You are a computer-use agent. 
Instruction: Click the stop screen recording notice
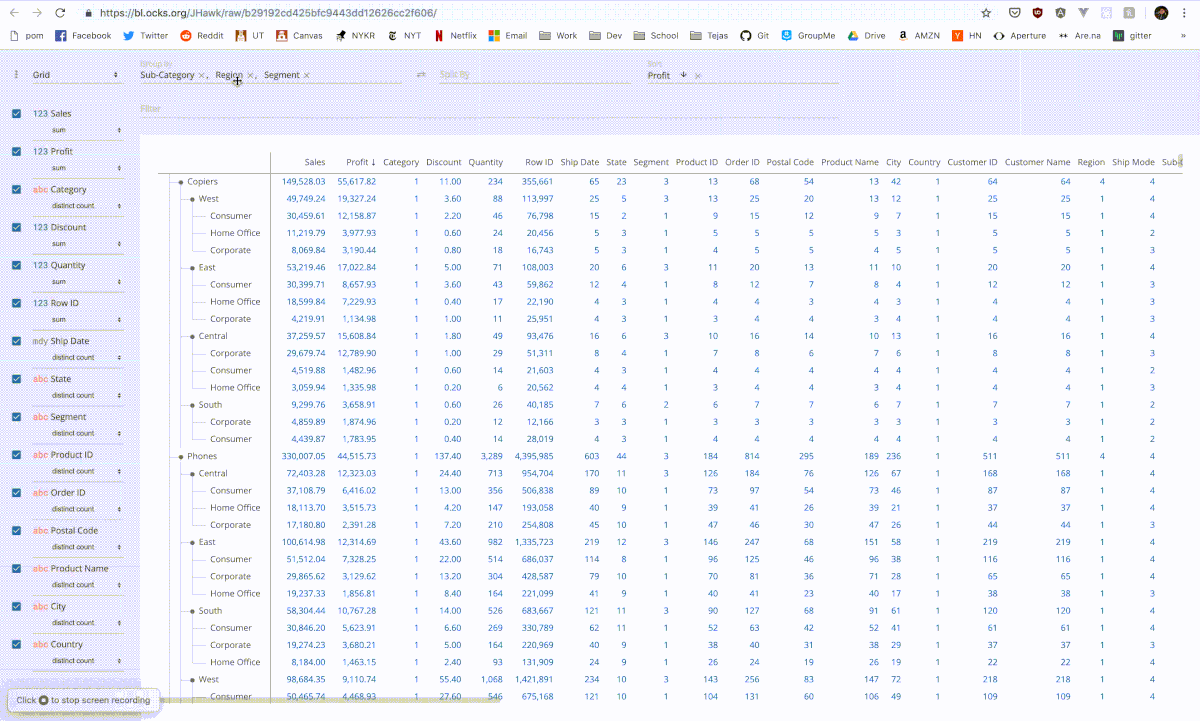83,700
